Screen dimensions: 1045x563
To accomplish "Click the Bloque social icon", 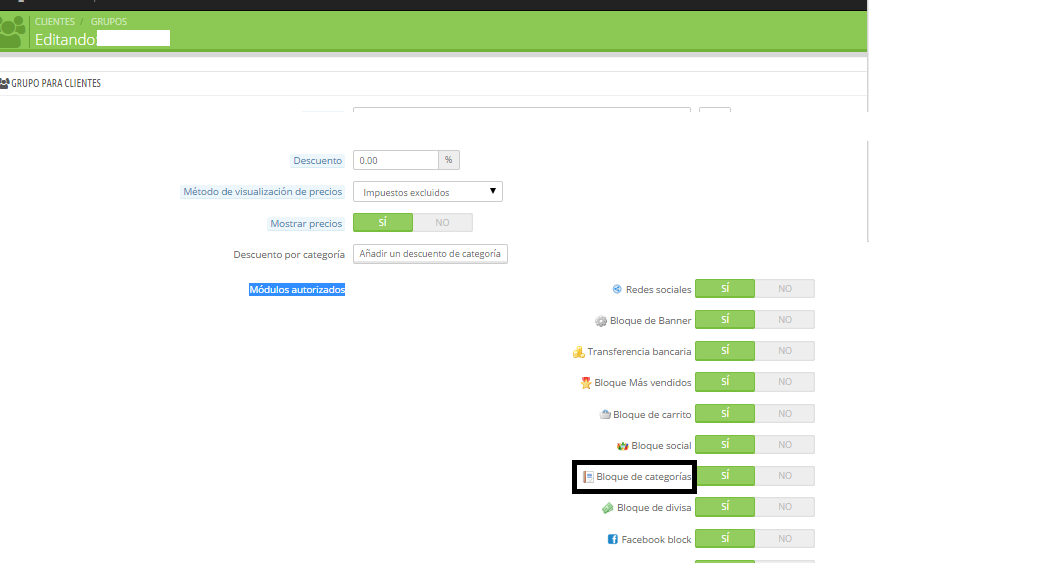I will 622,445.
